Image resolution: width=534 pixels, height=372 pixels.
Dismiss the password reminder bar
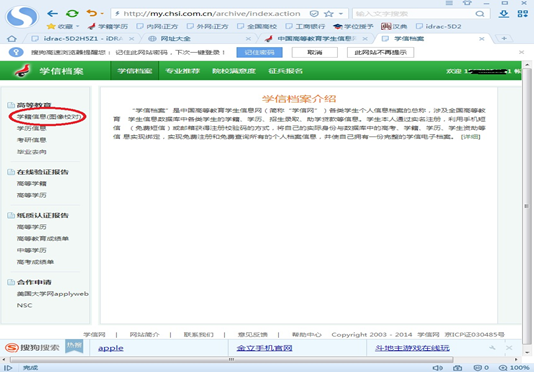[521, 52]
